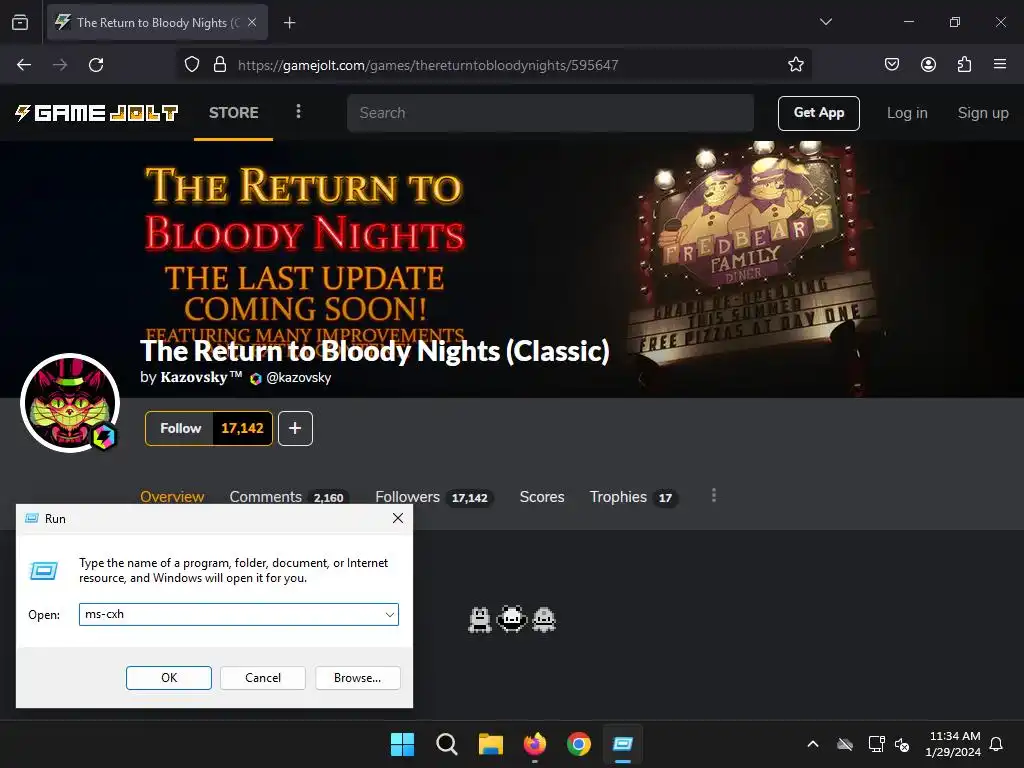
Task: Click Cancel in the Run dialog
Action: click(x=263, y=678)
